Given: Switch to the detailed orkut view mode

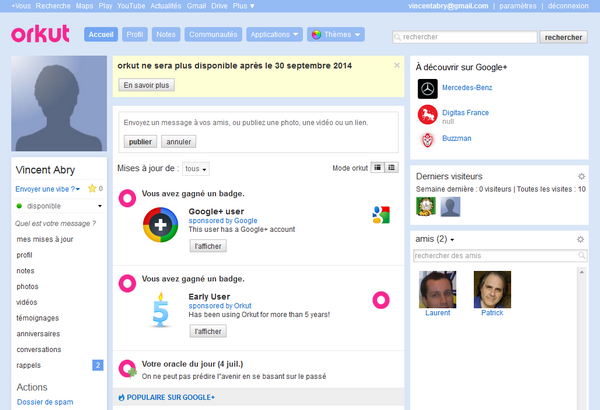Looking at the screenshot, I should 378,168.
